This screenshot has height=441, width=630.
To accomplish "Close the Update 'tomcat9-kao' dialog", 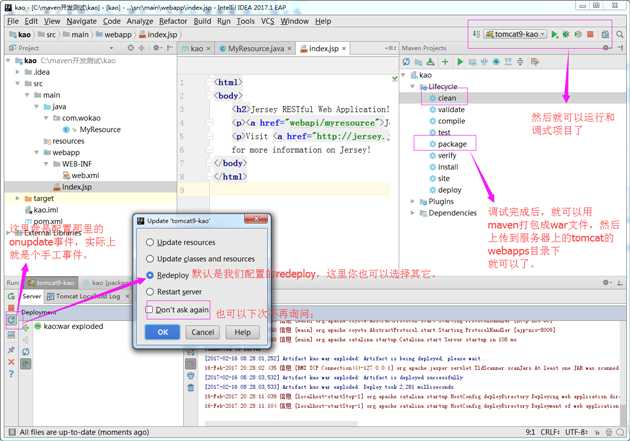I will [256, 219].
